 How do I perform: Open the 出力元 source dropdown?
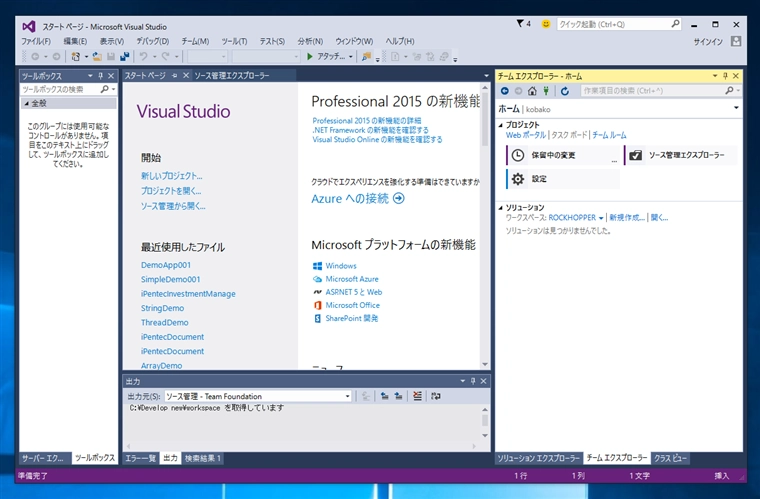347,396
